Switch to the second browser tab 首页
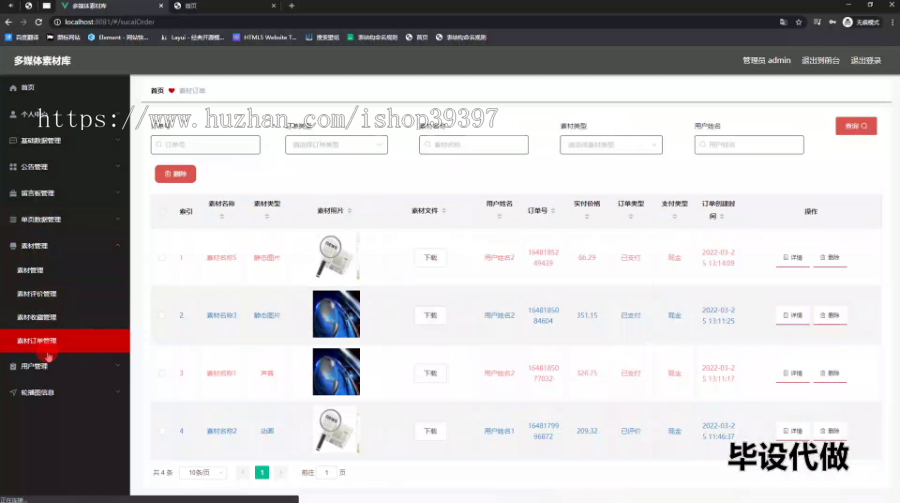900x503 pixels. (x=224, y=6)
